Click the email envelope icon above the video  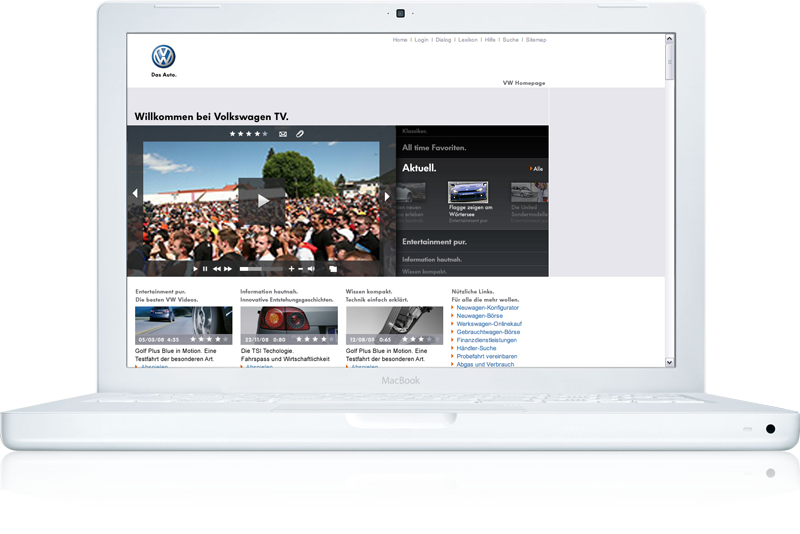click(x=283, y=133)
